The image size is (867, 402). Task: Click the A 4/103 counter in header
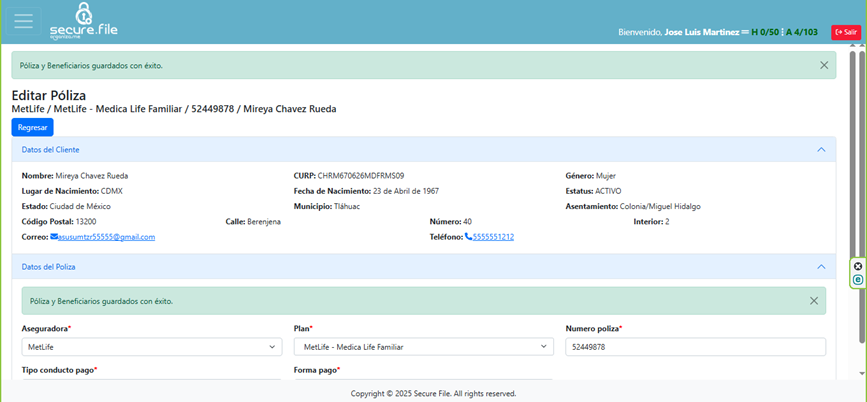[x=802, y=32]
